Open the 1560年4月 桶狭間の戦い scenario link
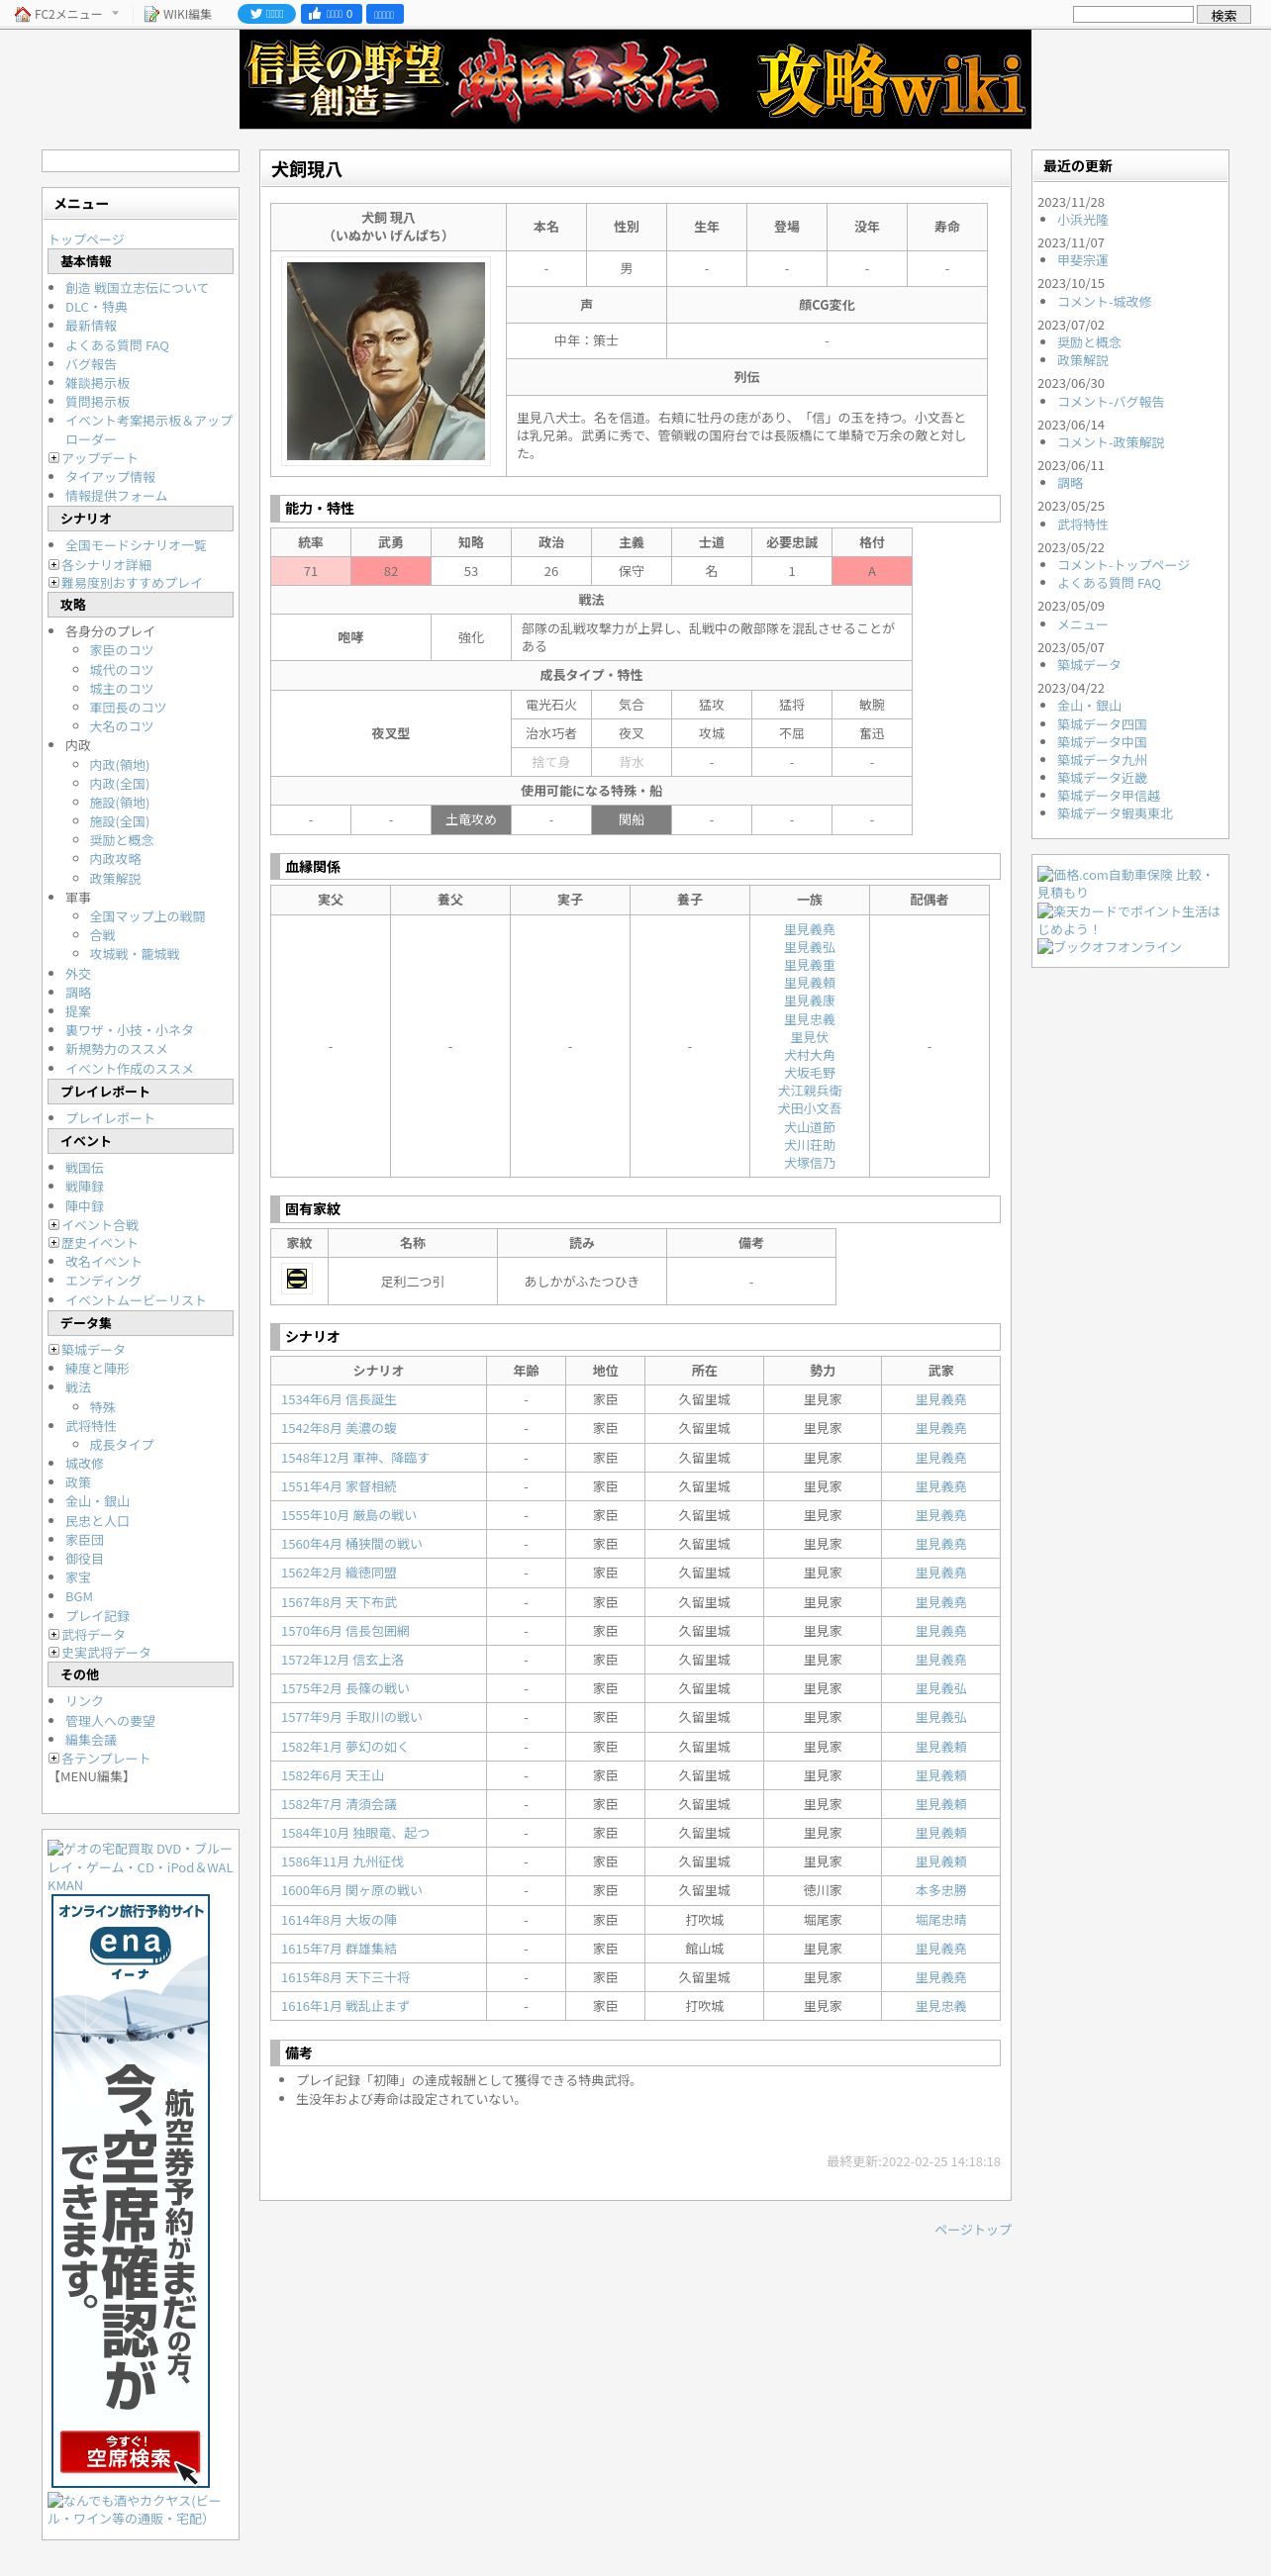1271x2576 pixels. pyautogui.click(x=351, y=1544)
